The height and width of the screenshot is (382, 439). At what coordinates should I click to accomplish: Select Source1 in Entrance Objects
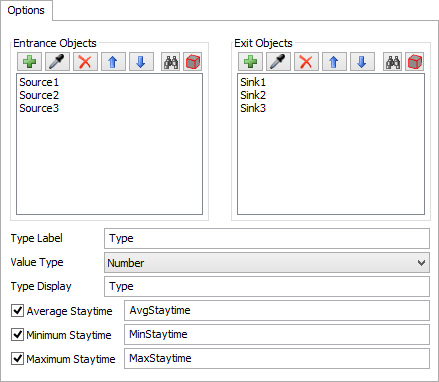39,82
